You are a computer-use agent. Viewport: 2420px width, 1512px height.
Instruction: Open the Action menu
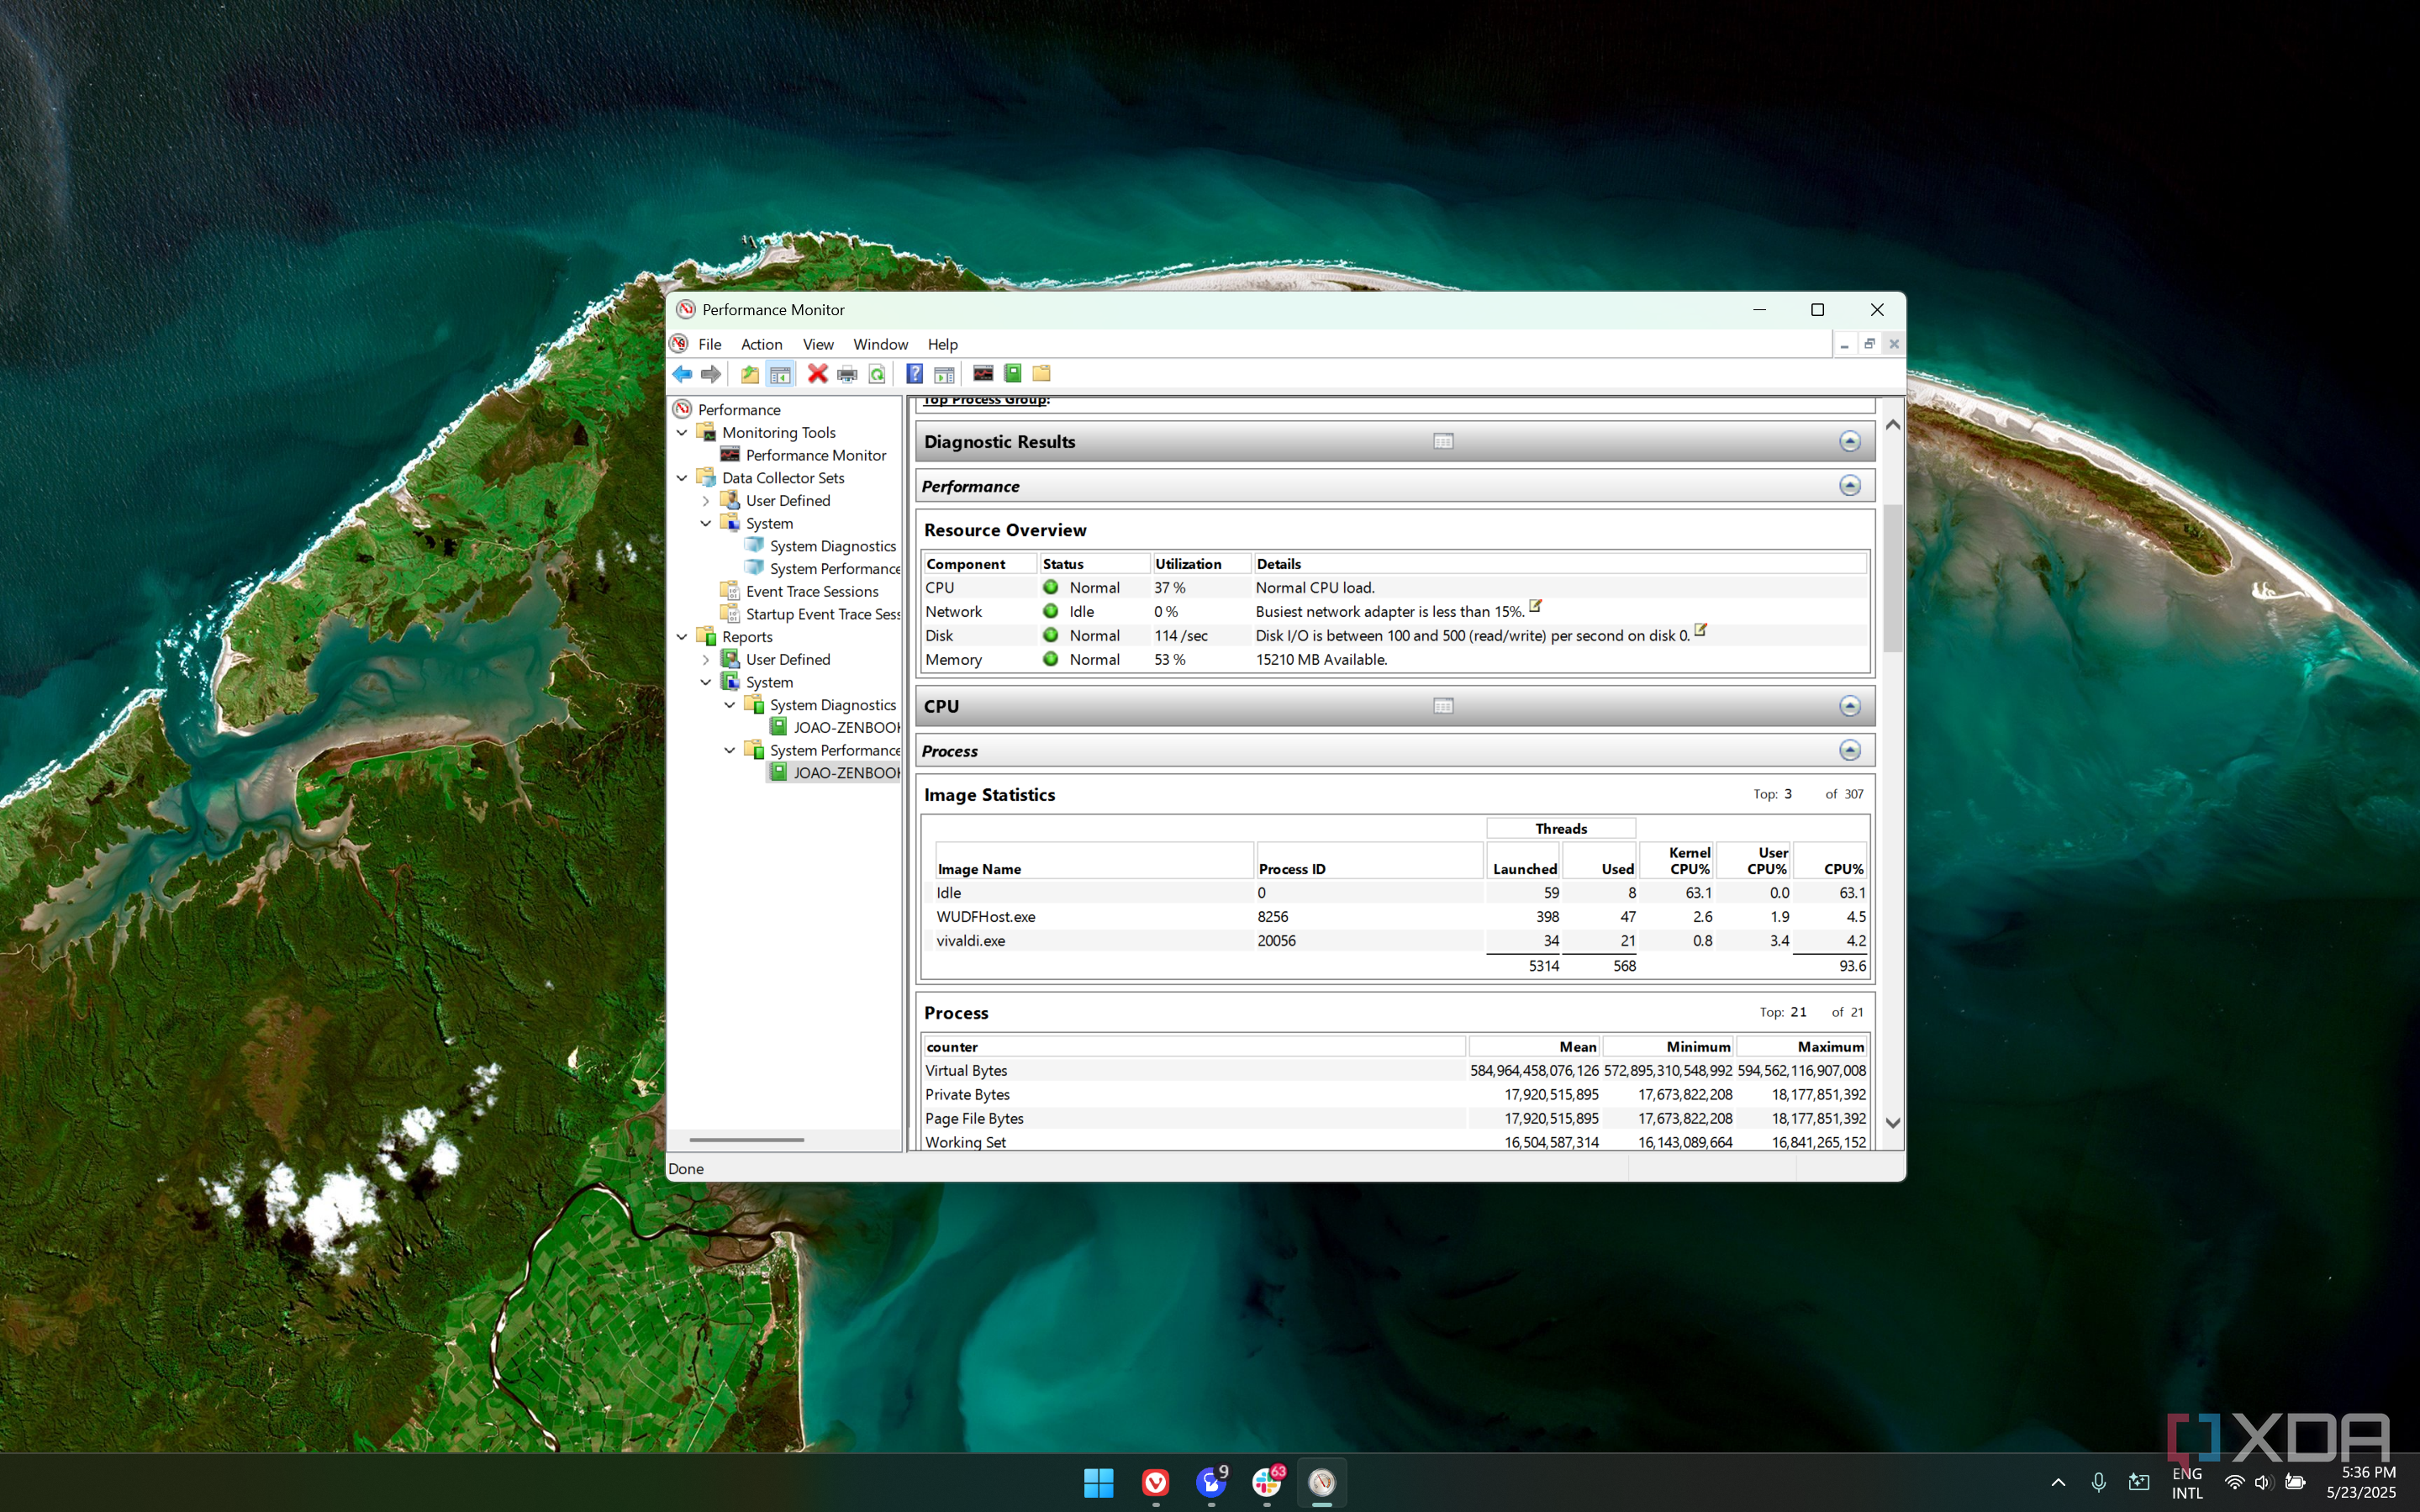761,344
